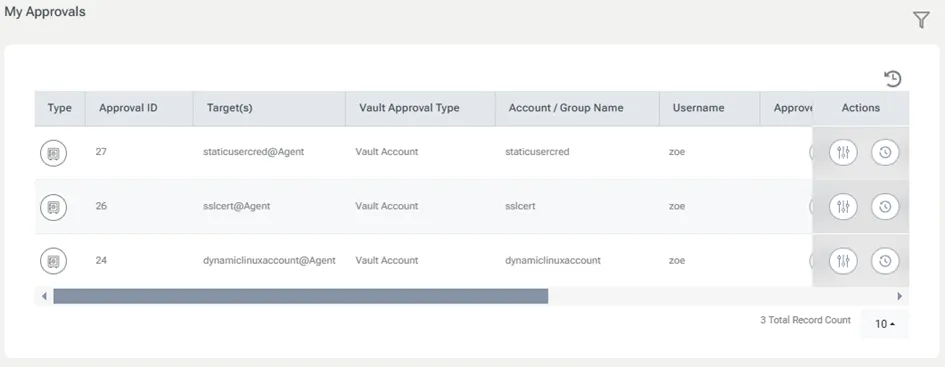Click the vault type icon for approval 27

[54, 153]
